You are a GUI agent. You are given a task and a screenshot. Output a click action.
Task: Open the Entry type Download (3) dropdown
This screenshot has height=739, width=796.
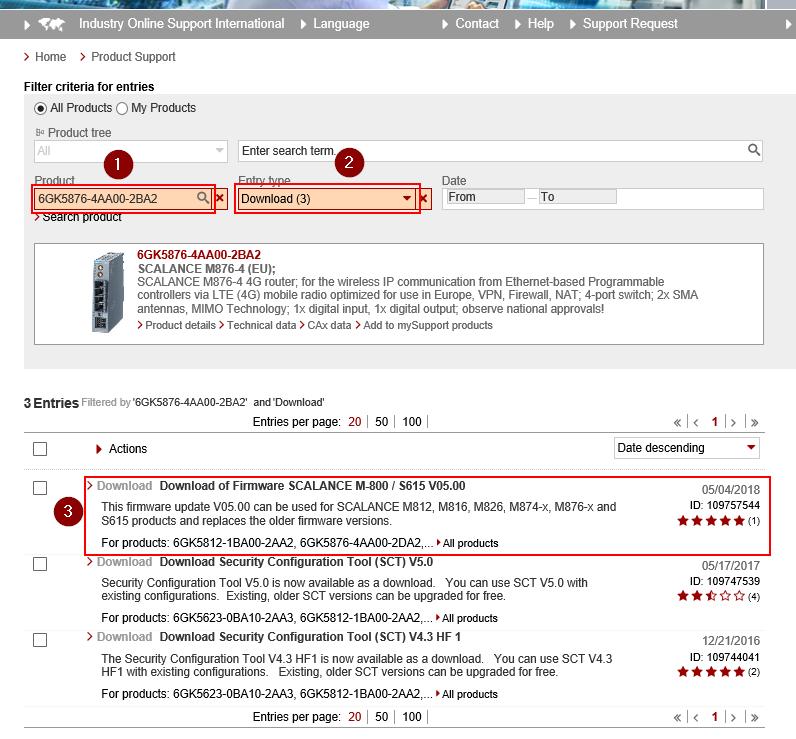click(326, 198)
